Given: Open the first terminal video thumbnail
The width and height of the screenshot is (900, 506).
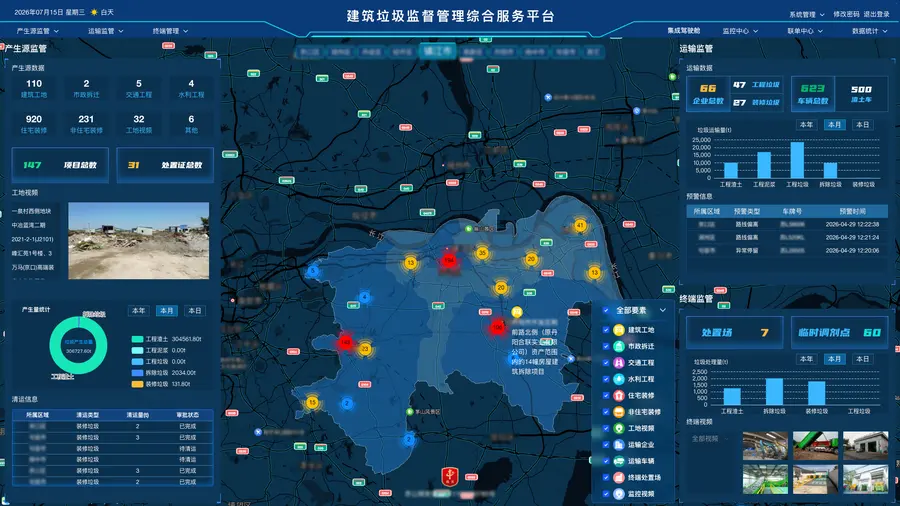Looking at the screenshot, I should coord(765,446).
